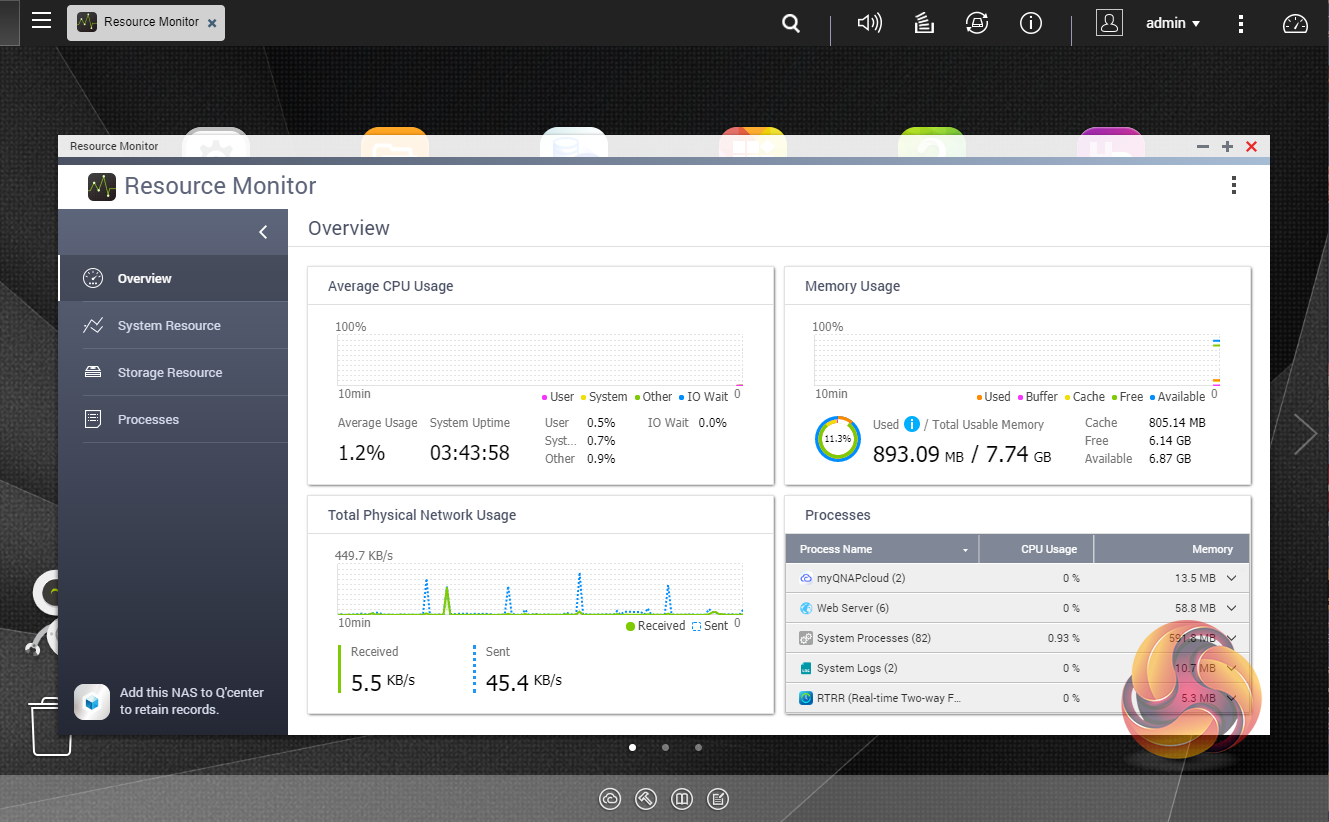Open the main hamburger menu
The image size is (1329, 822).
click(x=41, y=21)
